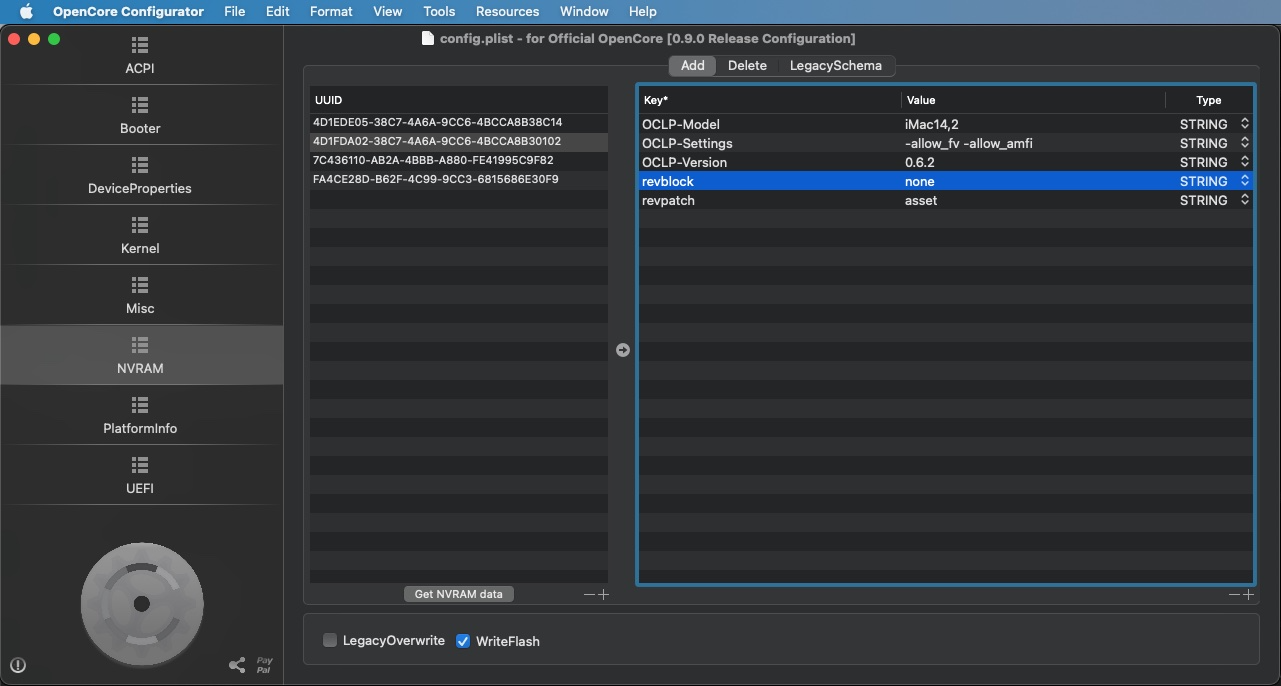Select UUID FA4CE28D-B62F-4C99-9CC3-6815686E30F9
Screen dimensions: 1281x686
click(x=459, y=179)
